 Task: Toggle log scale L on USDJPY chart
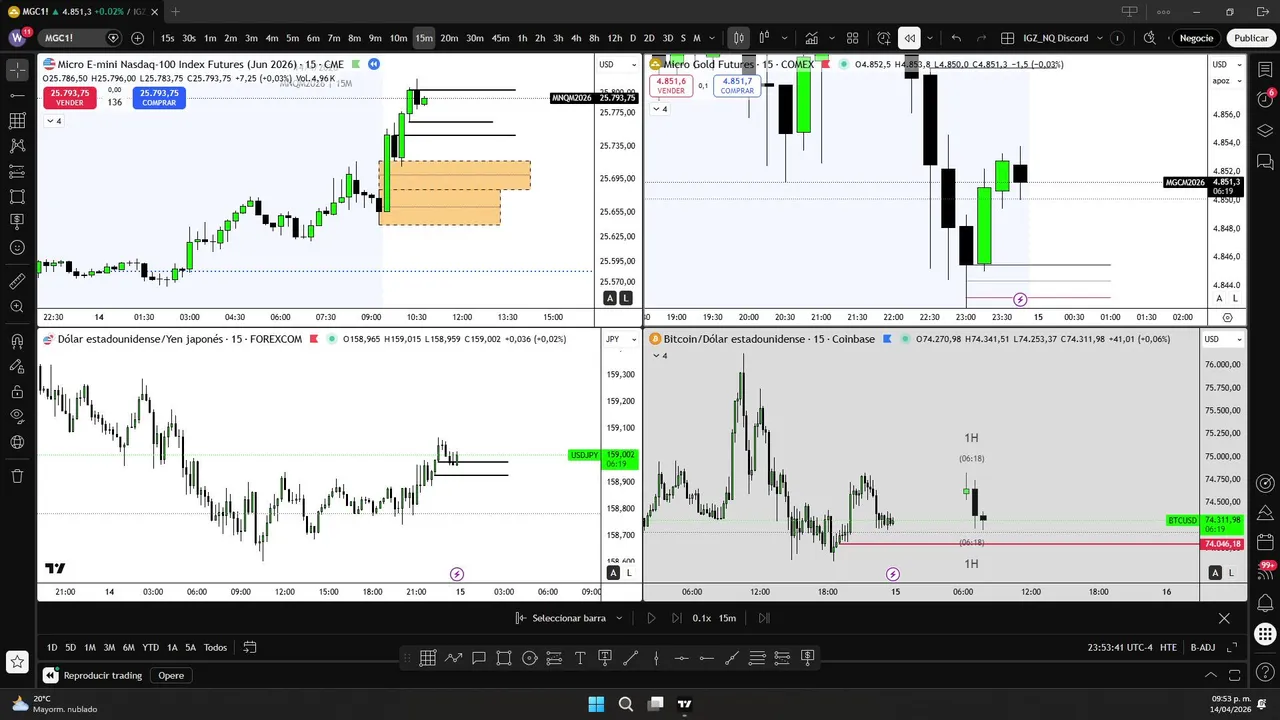(x=629, y=572)
